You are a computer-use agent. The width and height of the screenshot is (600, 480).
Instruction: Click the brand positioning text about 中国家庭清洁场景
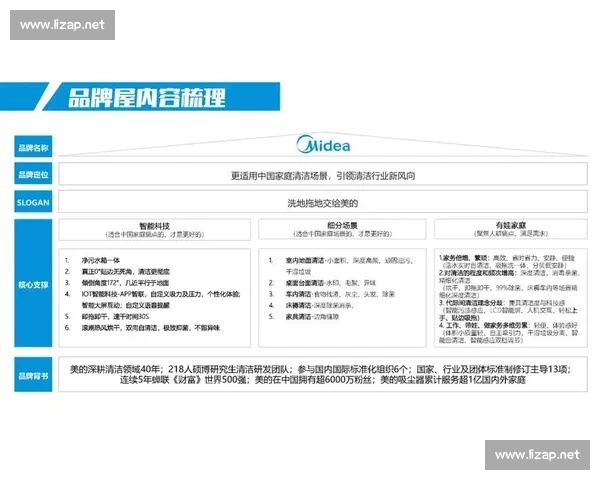322,175
